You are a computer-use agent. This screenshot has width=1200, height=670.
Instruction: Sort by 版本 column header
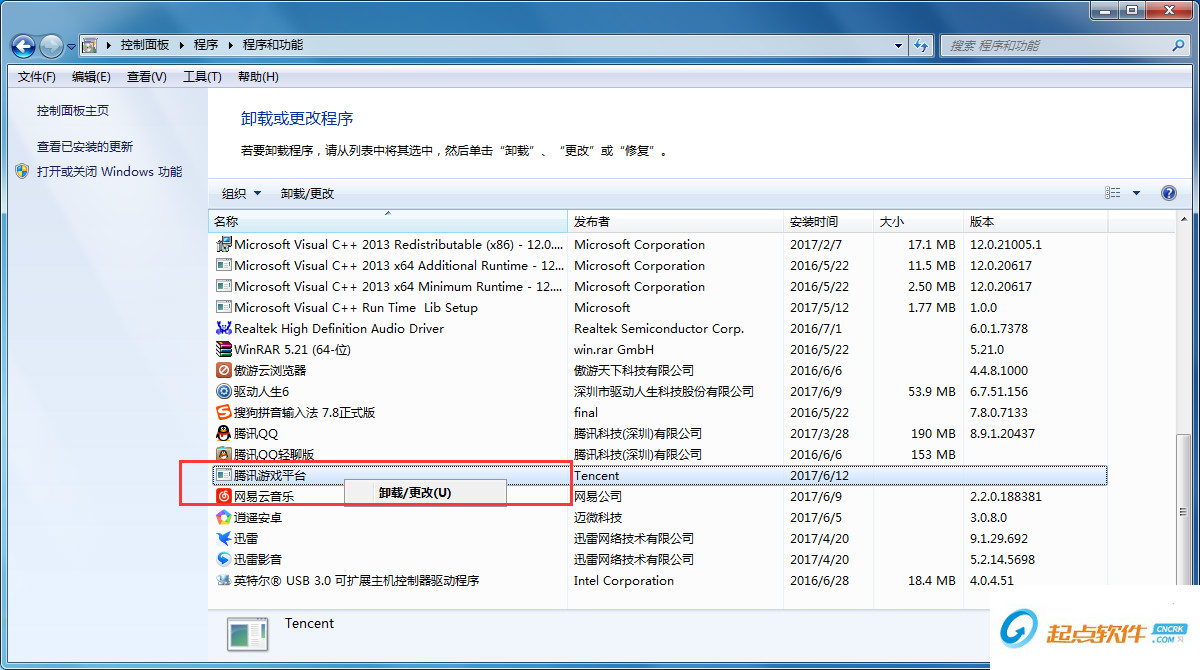1036,222
